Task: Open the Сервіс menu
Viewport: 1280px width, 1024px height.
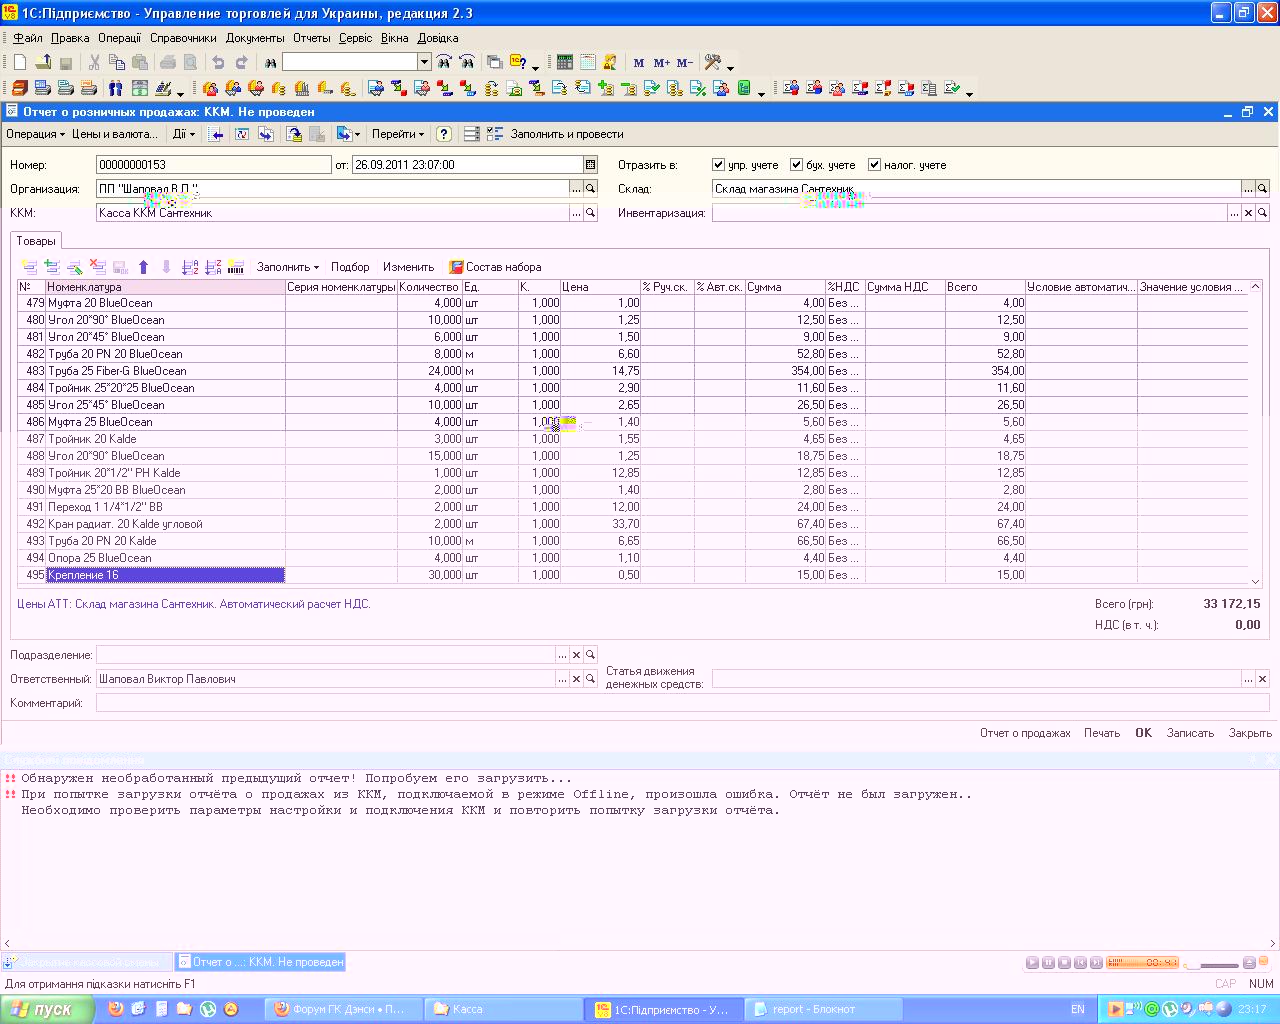Action: coord(355,38)
